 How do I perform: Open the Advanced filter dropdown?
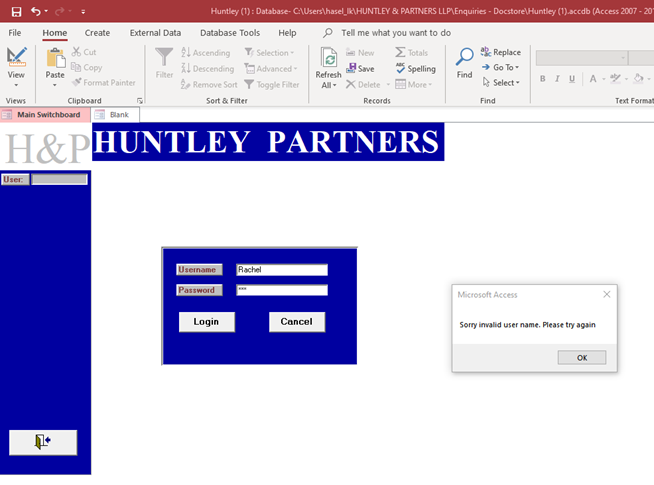point(271,68)
